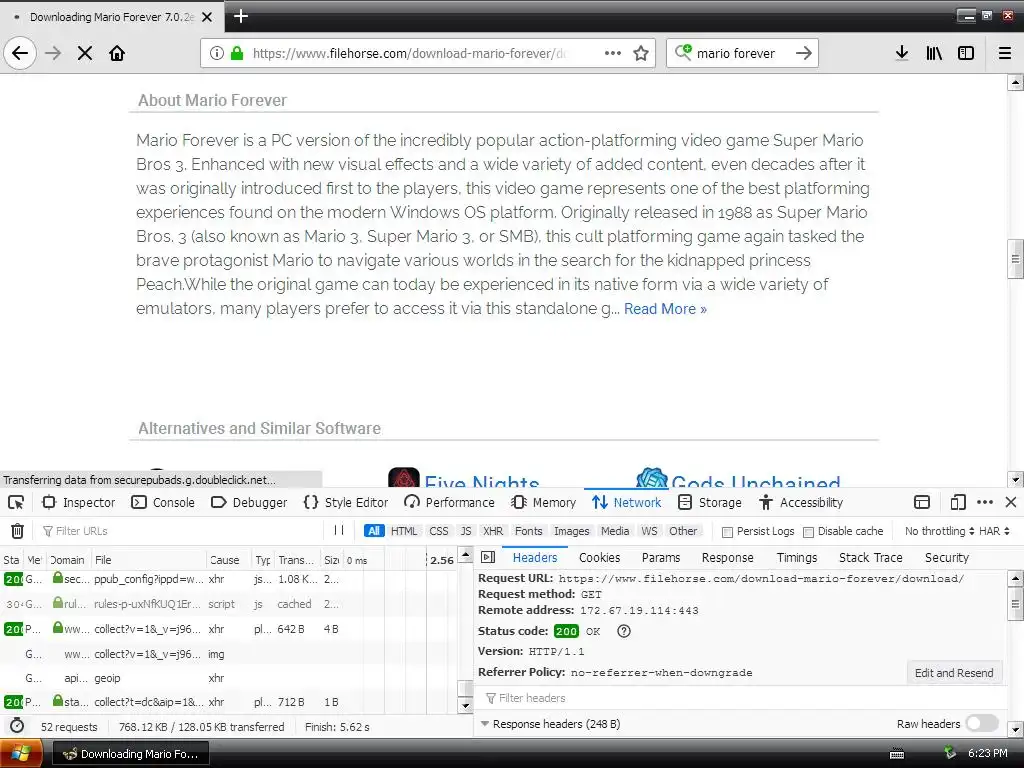Collapse the Response headers section
The width and height of the screenshot is (1024, 768).
click(485, 724)
